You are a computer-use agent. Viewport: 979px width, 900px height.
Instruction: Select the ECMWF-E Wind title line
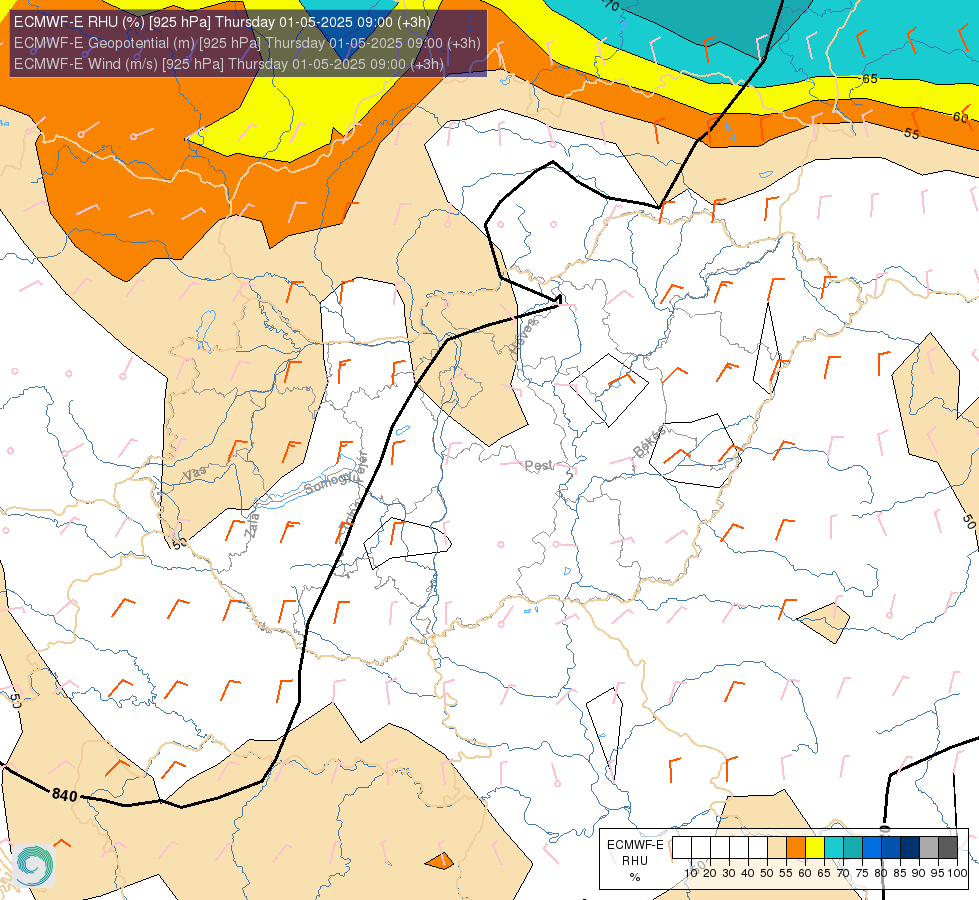click(x=229, y=64)
